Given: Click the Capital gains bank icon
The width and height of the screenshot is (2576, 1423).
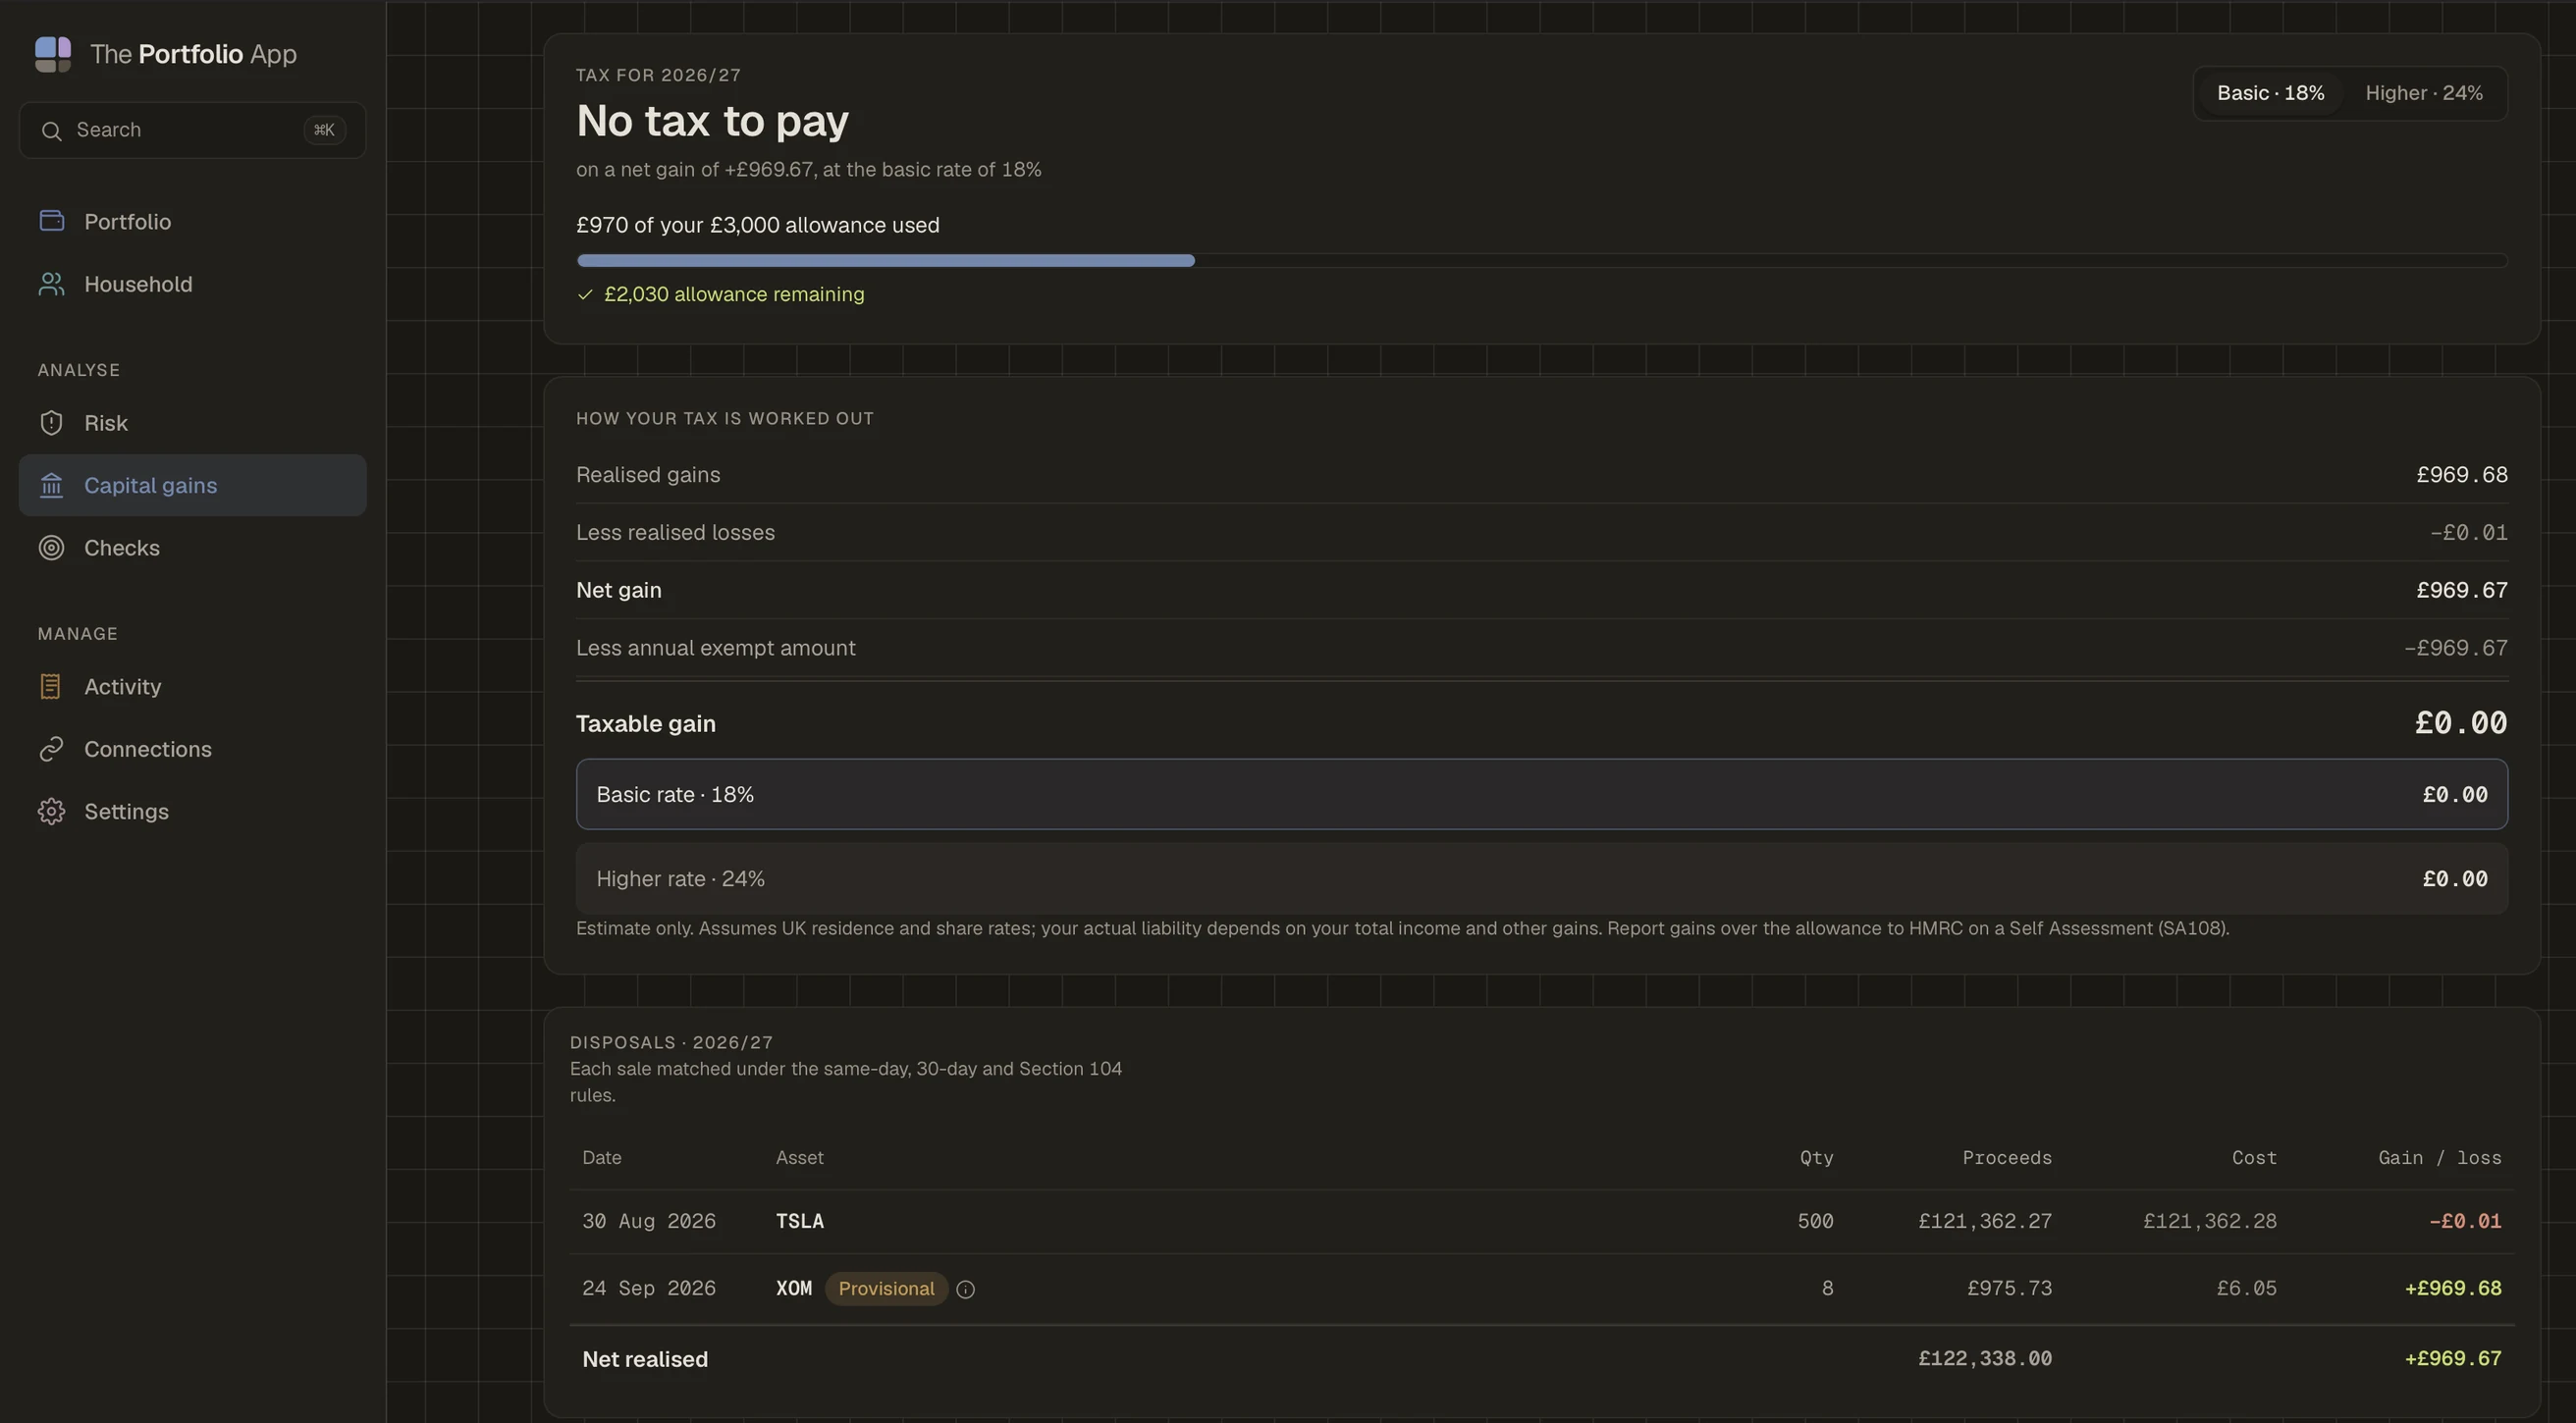Looking at the screenshot, I should click(51, 486).
